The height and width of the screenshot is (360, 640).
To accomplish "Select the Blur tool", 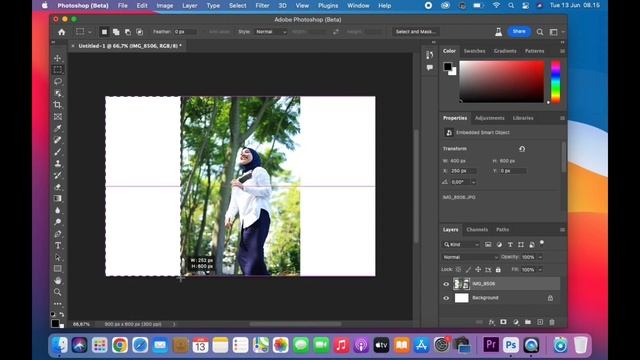I will [x=58, y=210].
